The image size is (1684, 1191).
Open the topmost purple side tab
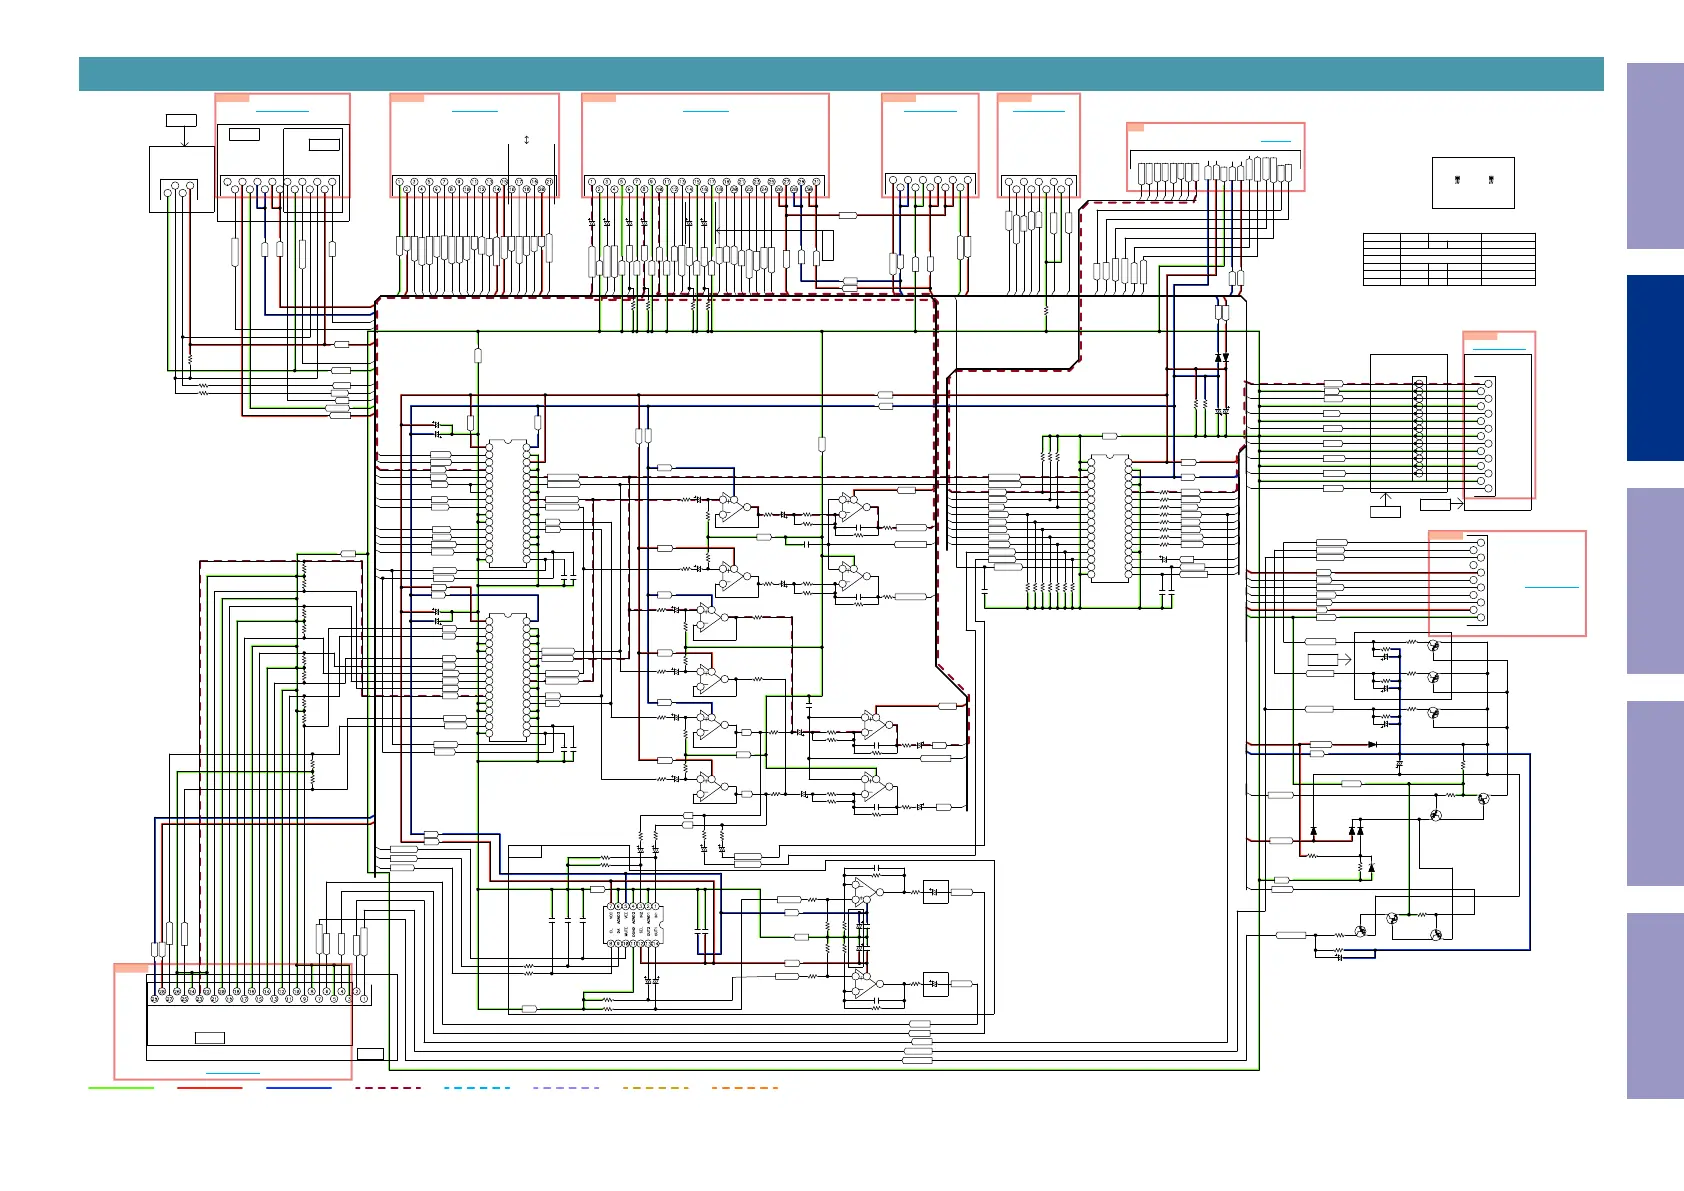click(1655, 156)
